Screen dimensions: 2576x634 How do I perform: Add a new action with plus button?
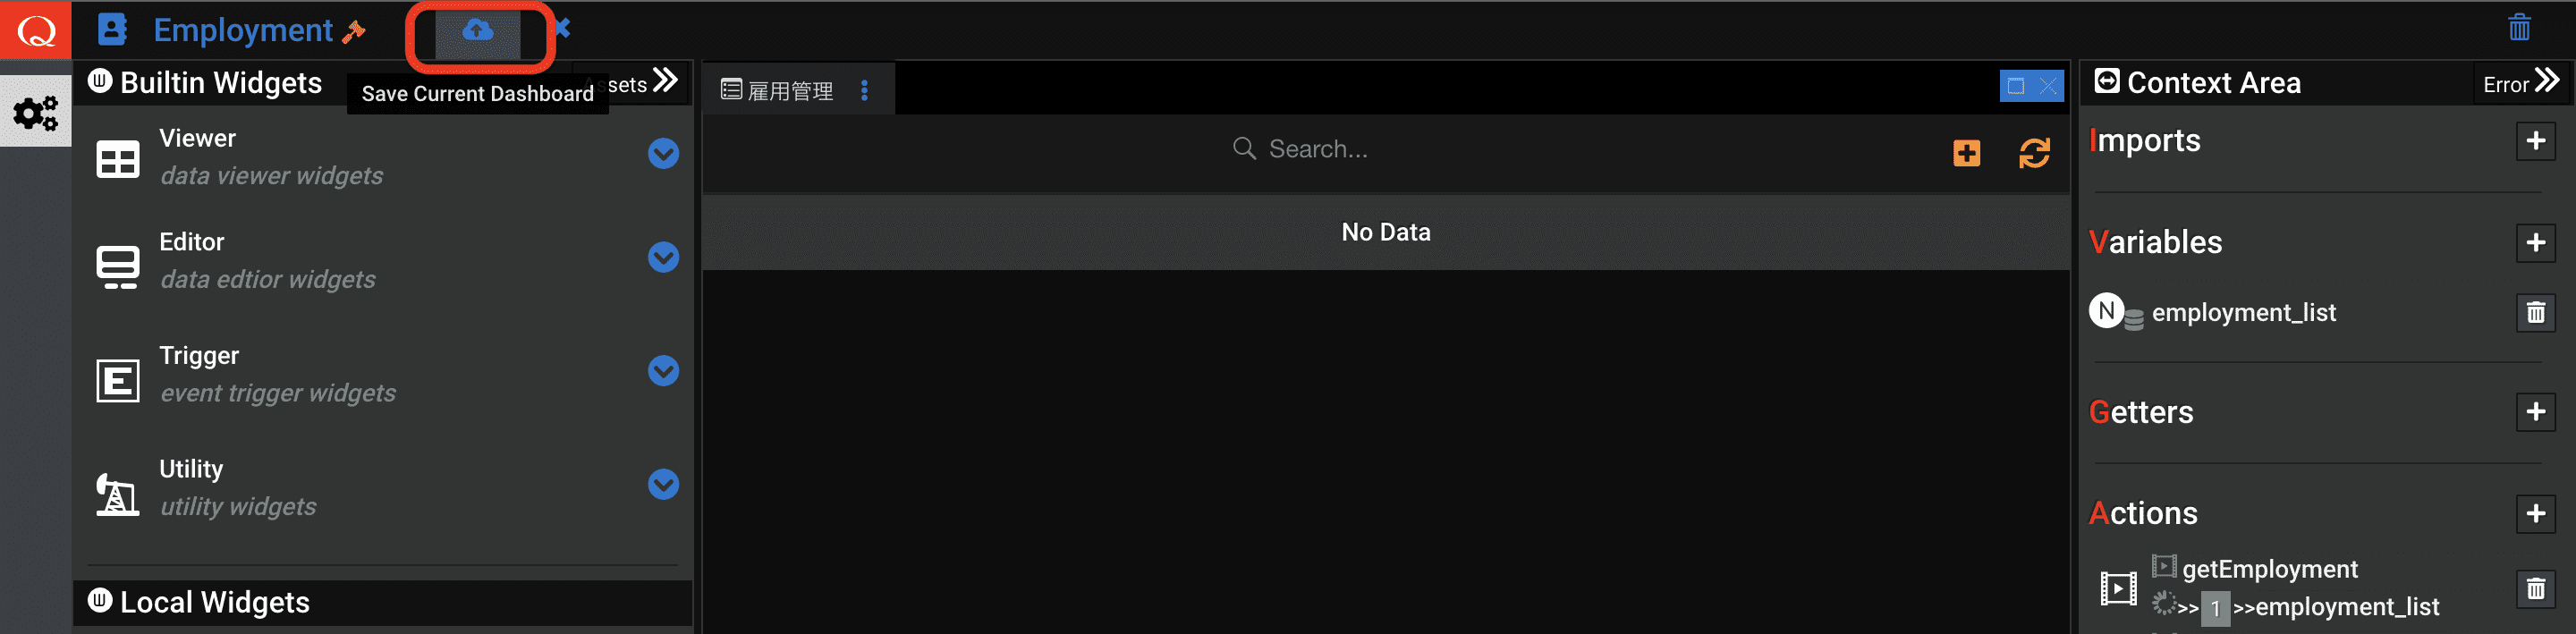pos(2535,514)
